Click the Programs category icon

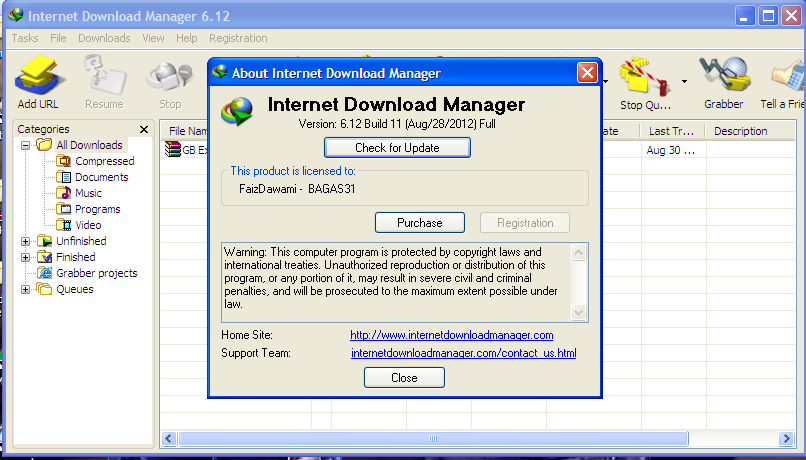[64, 209]
